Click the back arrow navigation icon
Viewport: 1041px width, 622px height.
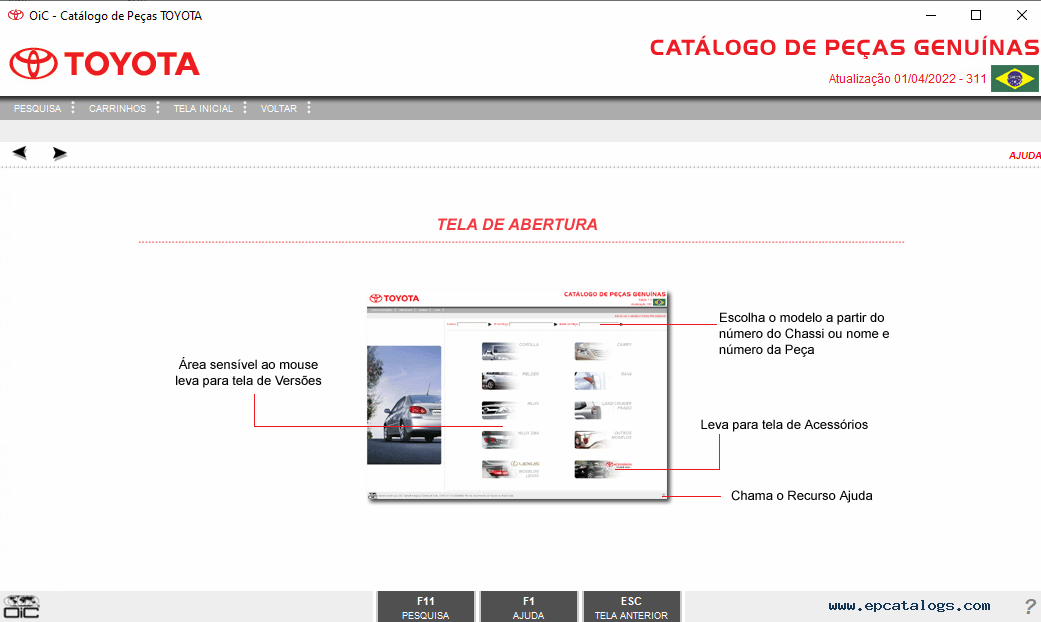click(19, 153)
